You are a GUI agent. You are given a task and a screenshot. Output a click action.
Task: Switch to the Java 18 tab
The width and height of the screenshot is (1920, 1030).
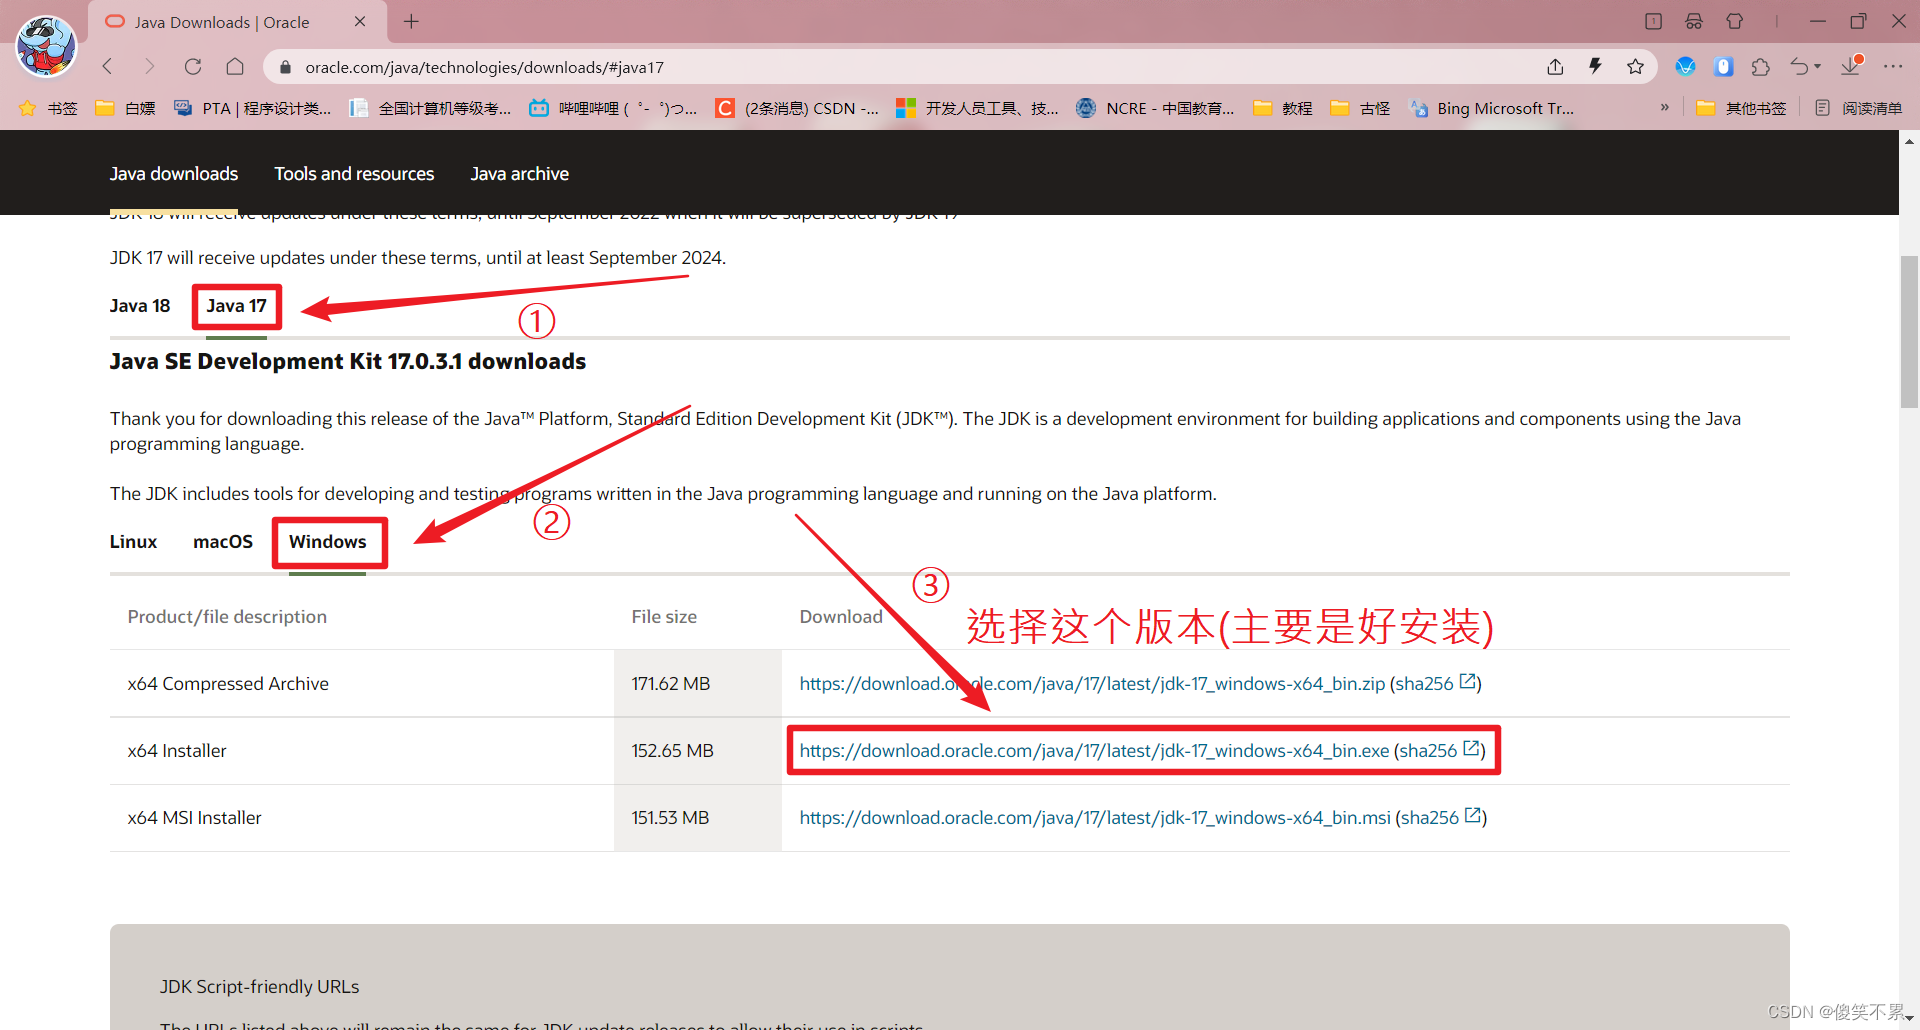(x=140, y=306)
